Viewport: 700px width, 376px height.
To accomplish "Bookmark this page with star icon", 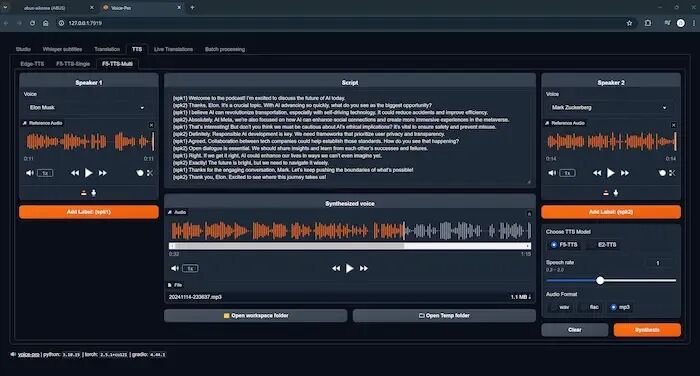I will 629,23.
